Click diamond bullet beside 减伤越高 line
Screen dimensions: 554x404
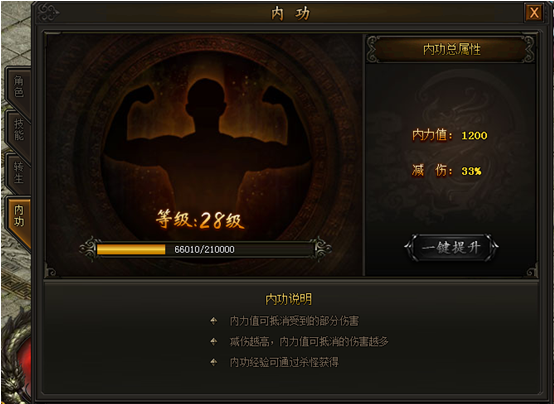[x=213, y=341]
